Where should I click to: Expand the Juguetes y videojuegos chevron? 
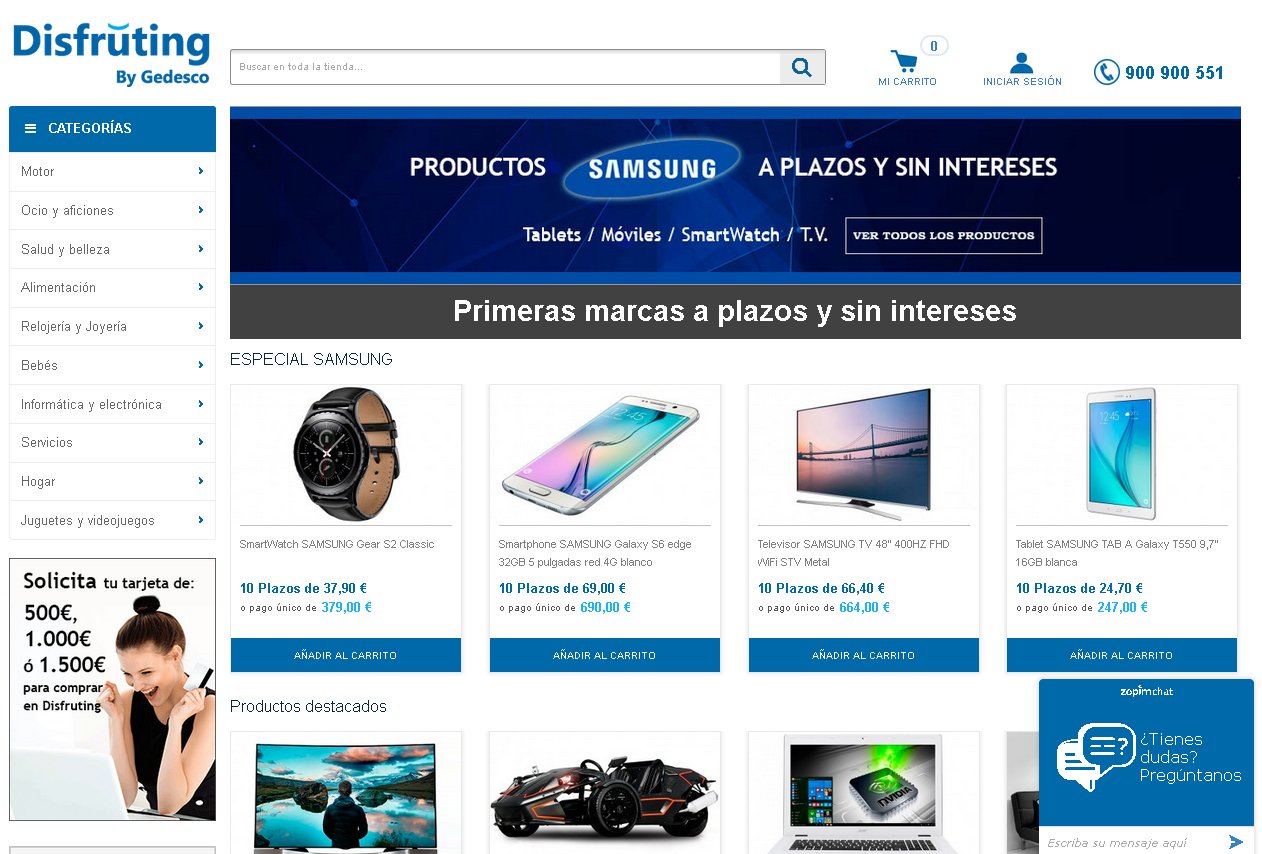click(201, 520)
